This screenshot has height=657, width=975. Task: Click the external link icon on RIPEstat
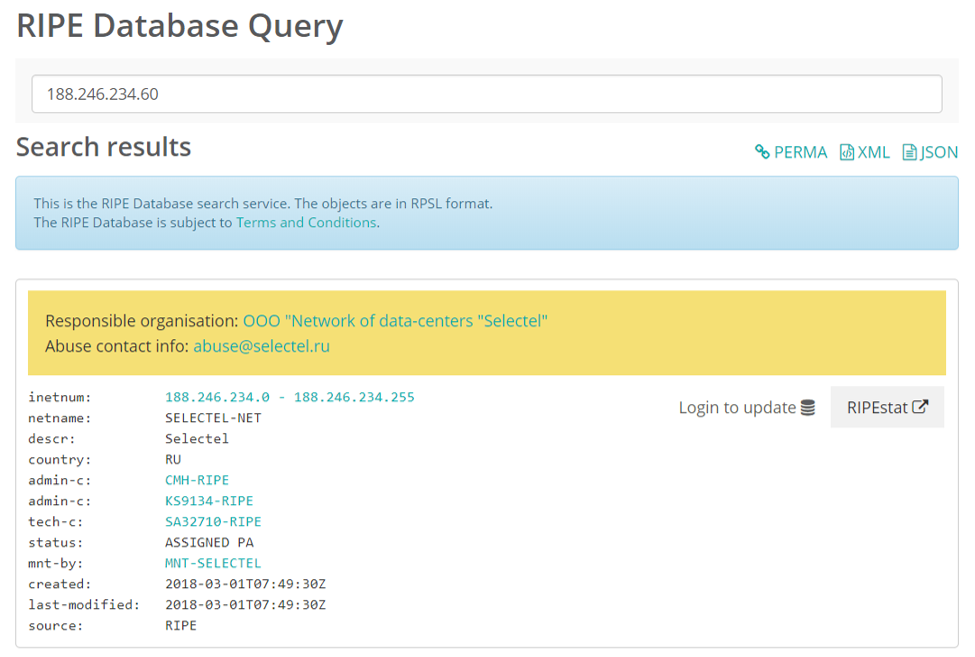(x=920, y=407)
